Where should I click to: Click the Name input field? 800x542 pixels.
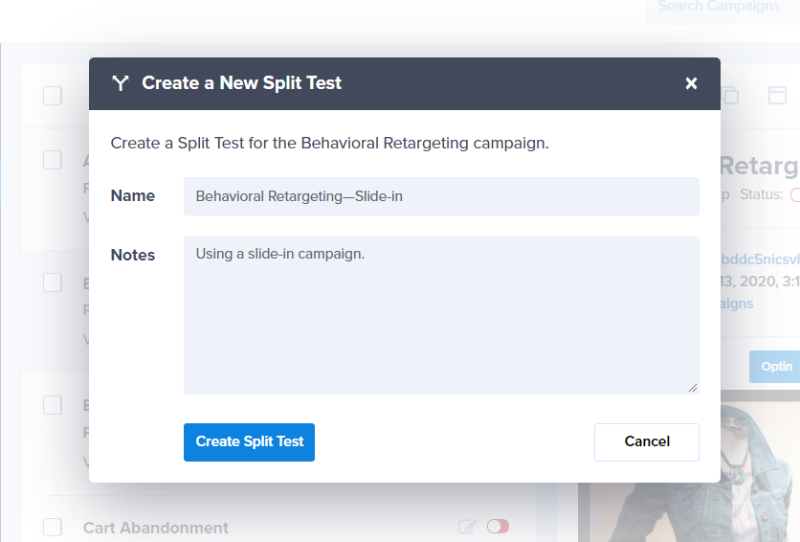coord(441,196)
